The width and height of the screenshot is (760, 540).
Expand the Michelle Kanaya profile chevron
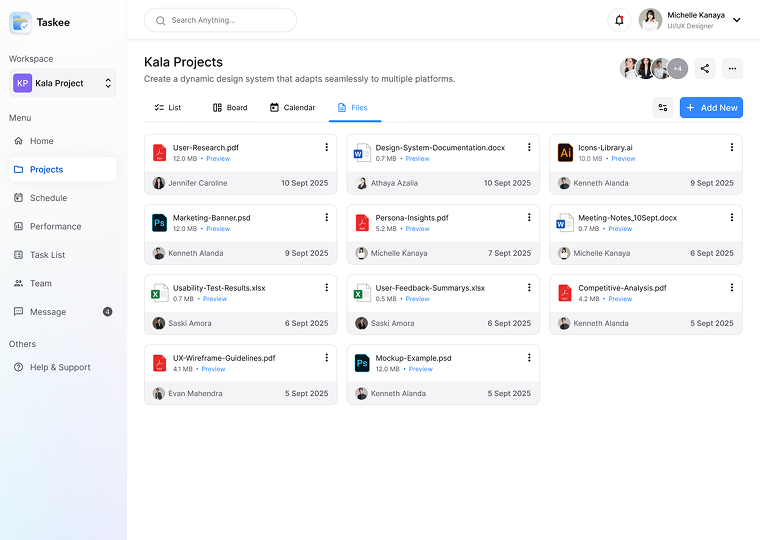click(737, 20)
